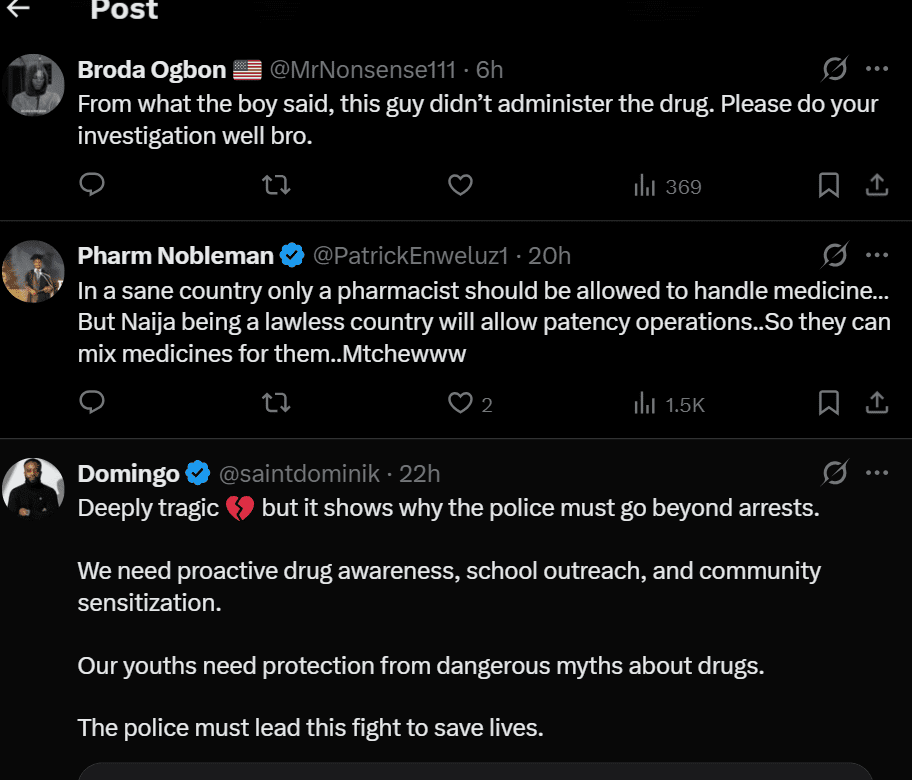Click Grok icon on Broda Ogbon's post
The image size is (912, 780).
click(x=834, y=69)
